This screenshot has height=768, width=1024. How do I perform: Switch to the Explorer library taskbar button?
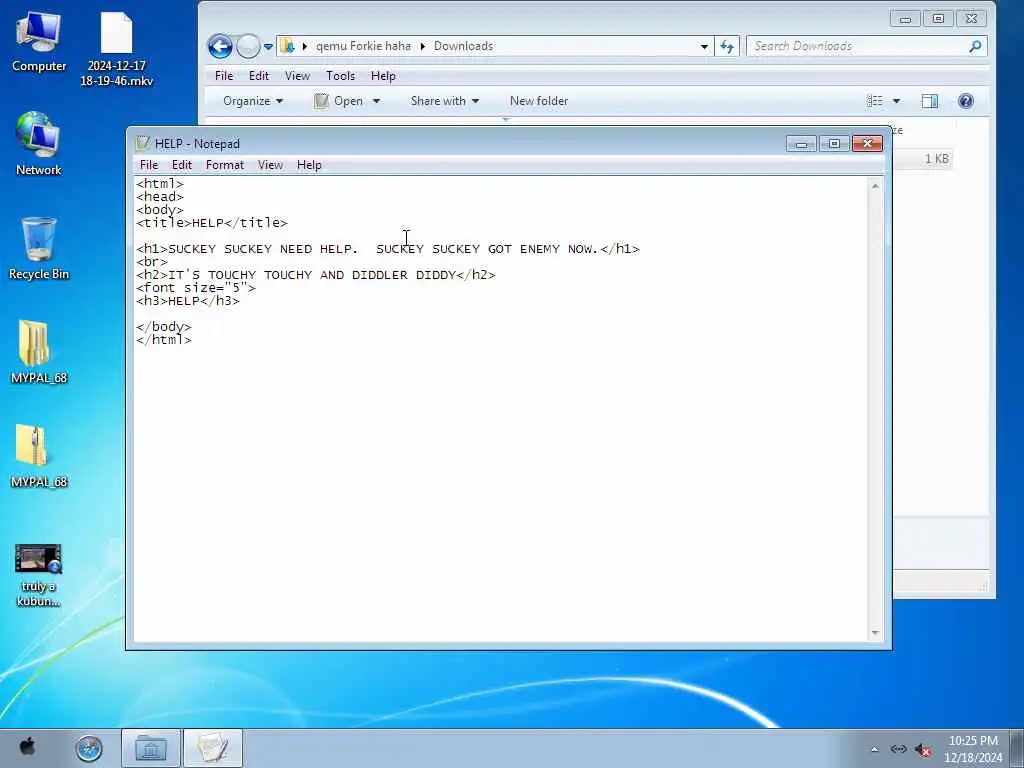151,748
